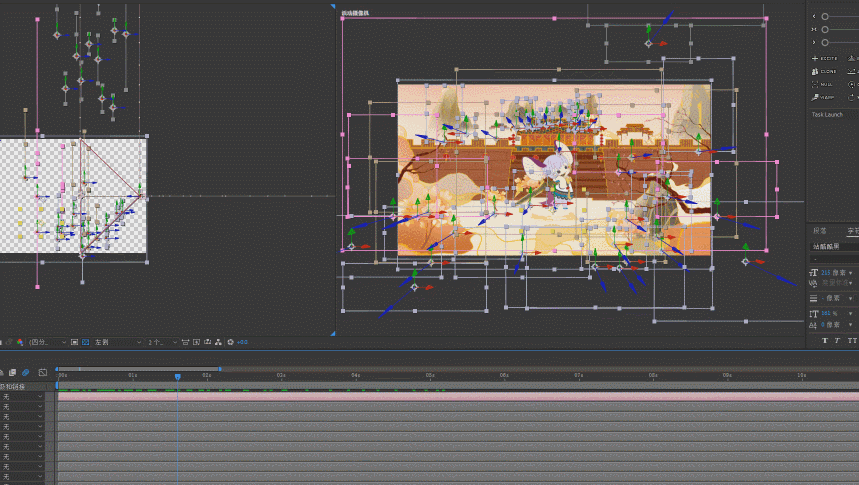Open the second layer's parent dropdown (无)

point(22,407)
